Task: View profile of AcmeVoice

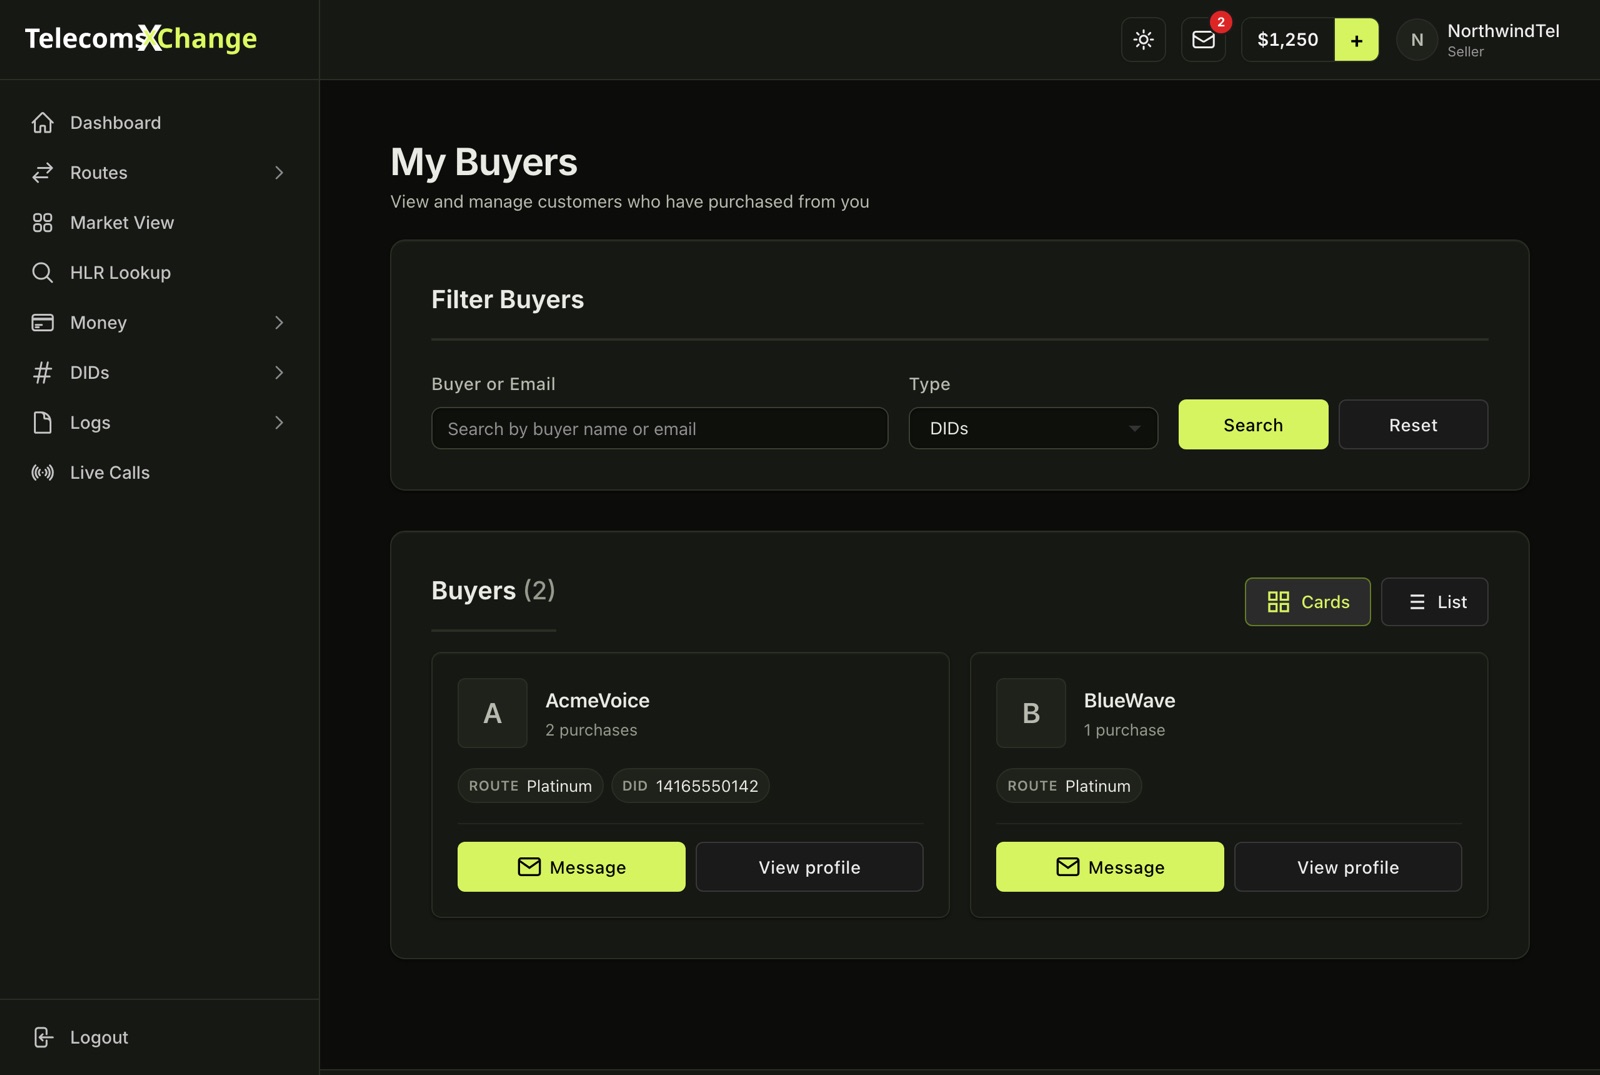Action: point(809,867)
